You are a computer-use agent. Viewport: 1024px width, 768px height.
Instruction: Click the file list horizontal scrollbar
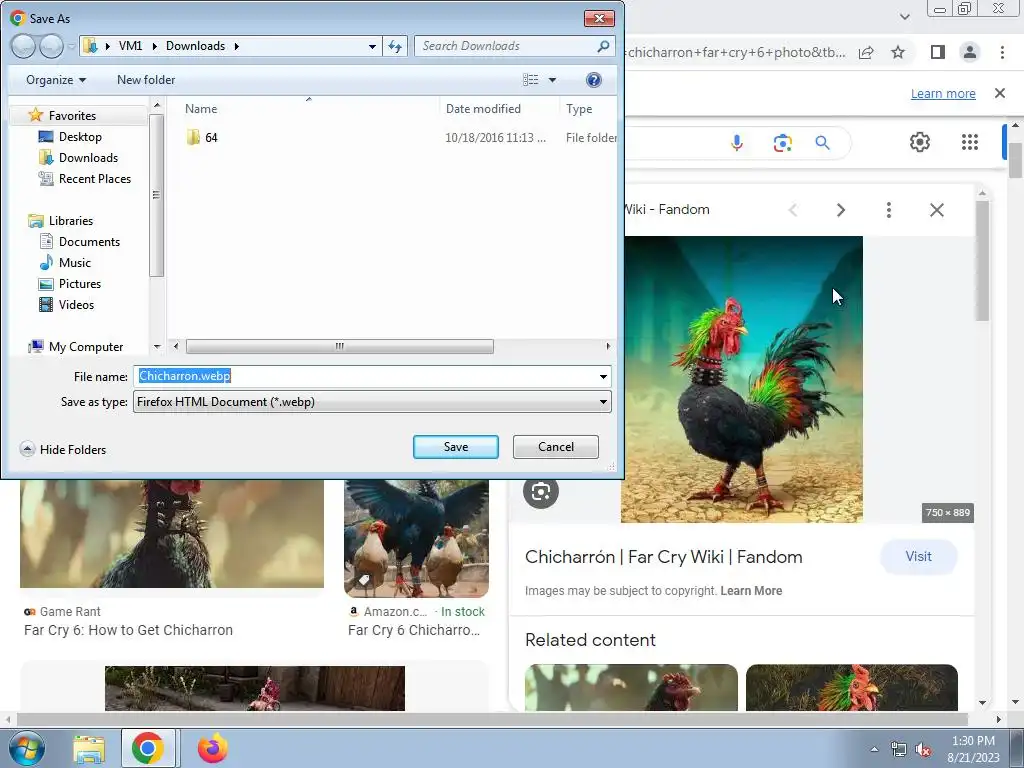[340, 346]
